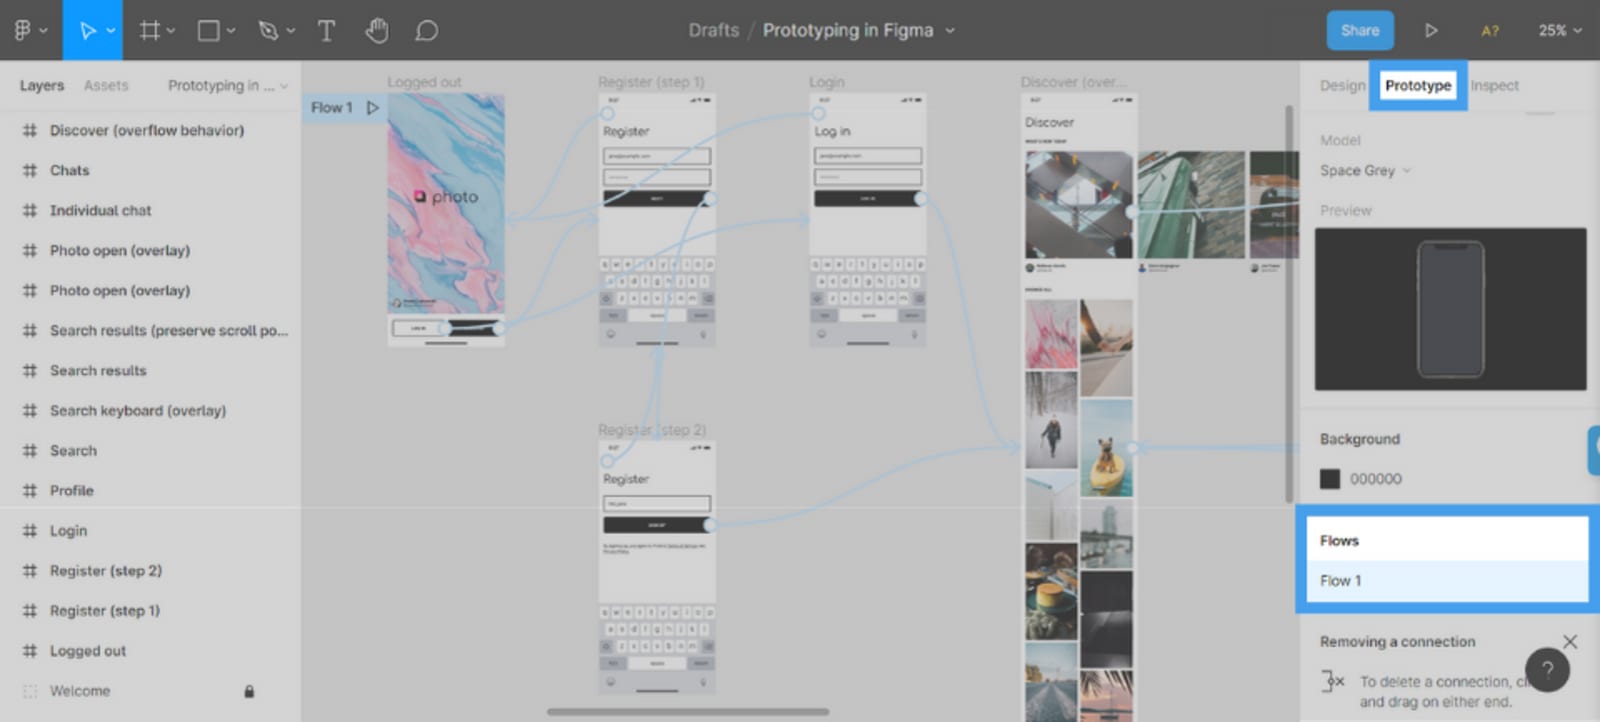Open the Space Grey model dropdown
Screen dimensions: 1600x722
(1365, 170)
